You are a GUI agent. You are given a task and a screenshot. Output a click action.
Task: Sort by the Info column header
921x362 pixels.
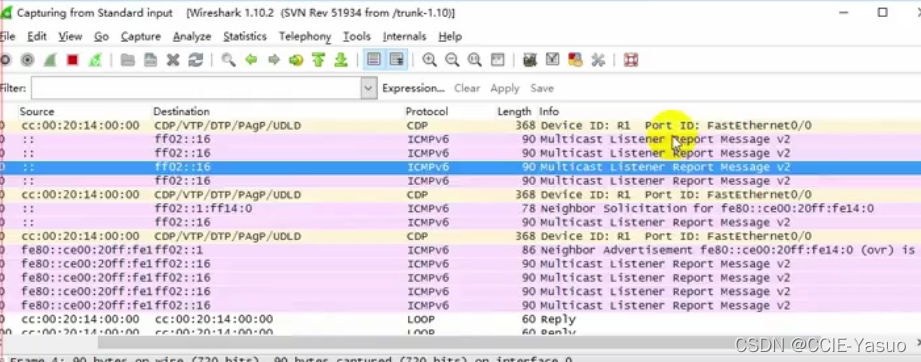[x=549, y=111]
